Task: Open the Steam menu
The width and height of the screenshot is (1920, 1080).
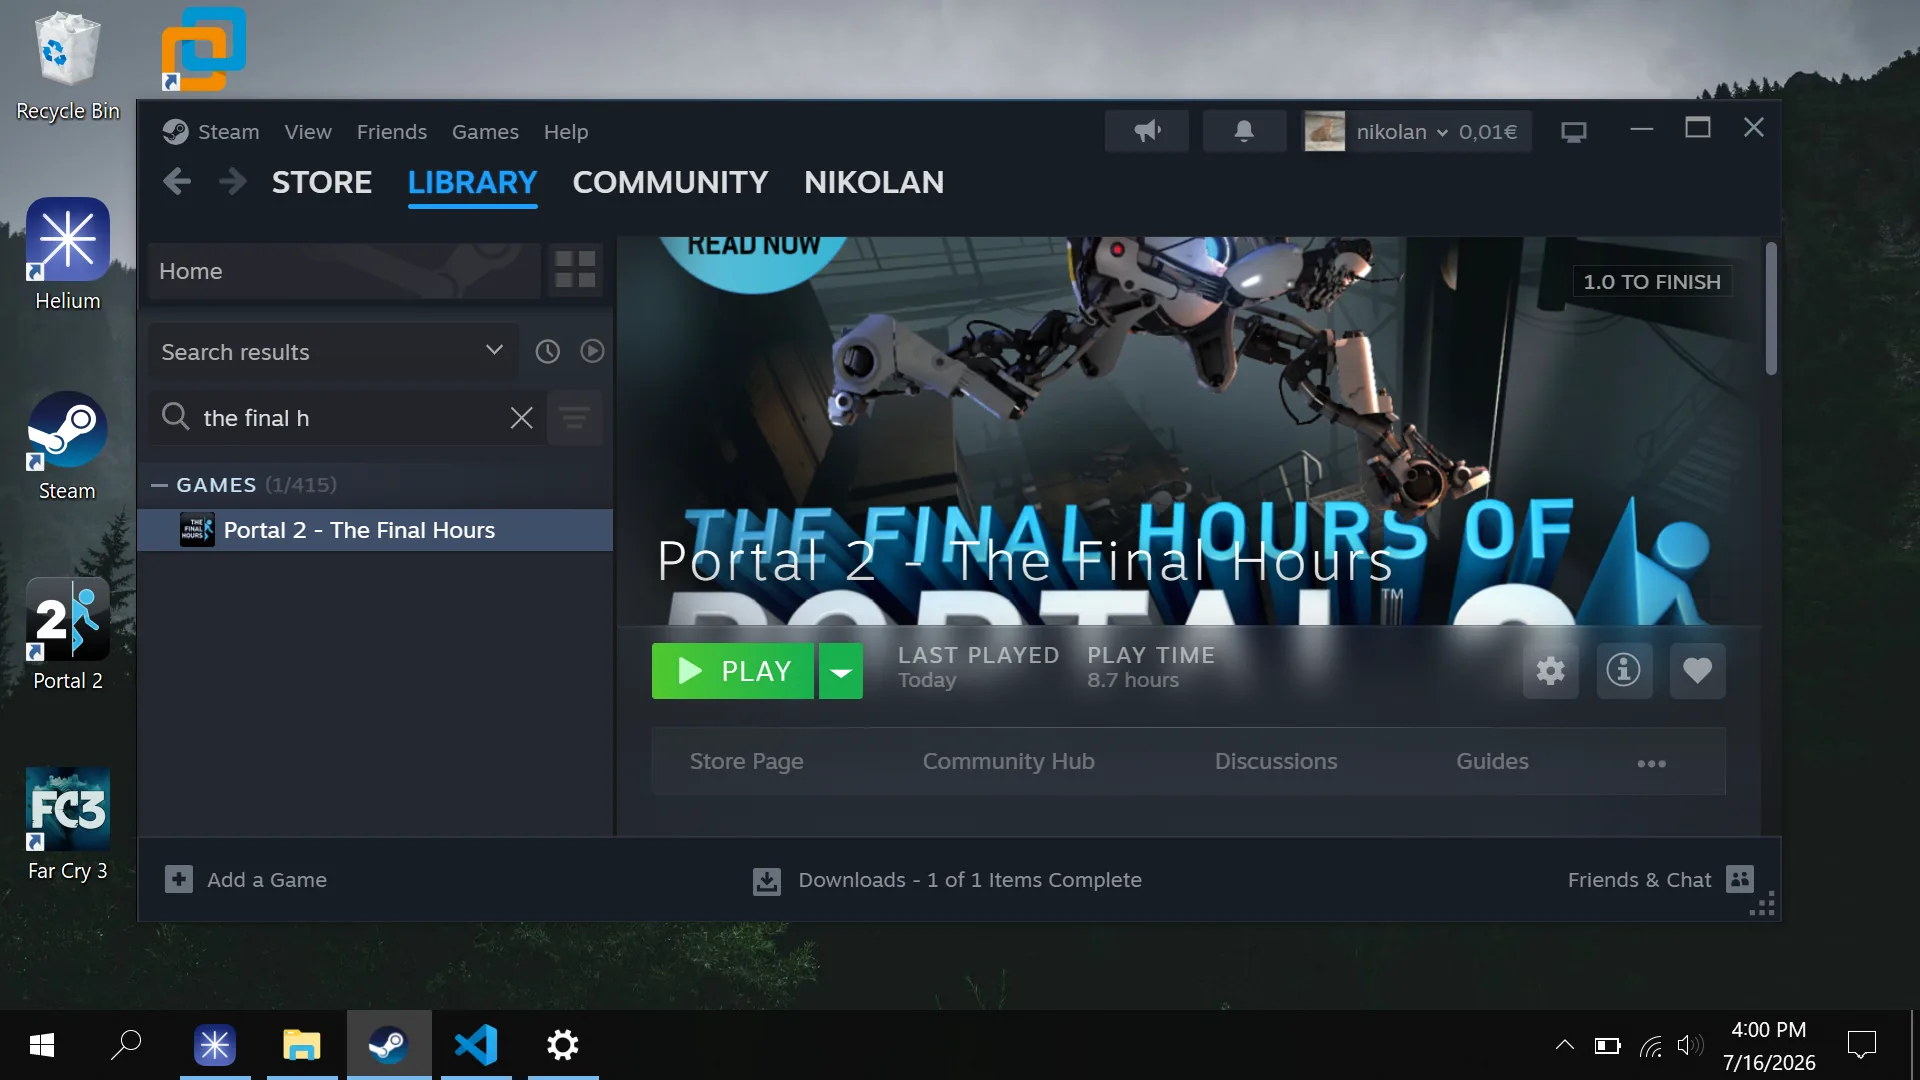Action: pyautogui.click(x=228, y=132)
